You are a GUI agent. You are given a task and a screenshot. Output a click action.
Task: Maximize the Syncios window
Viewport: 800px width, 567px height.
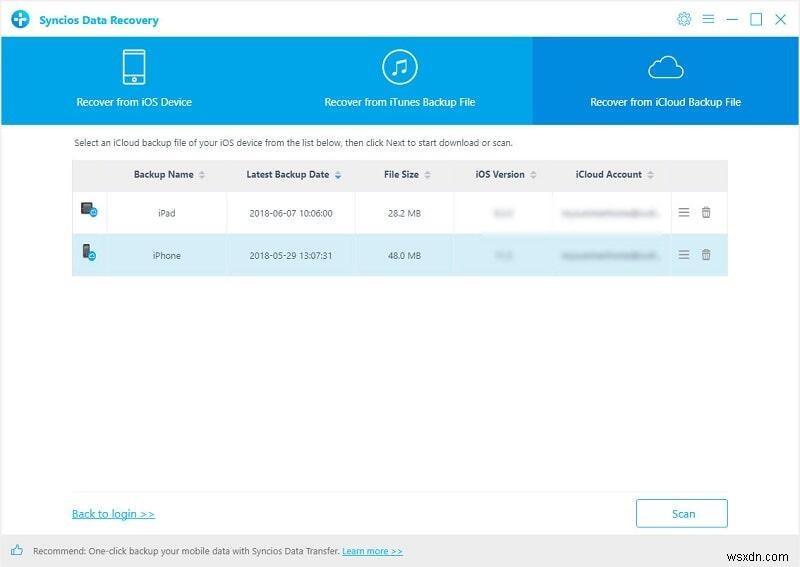click(756, 19)
